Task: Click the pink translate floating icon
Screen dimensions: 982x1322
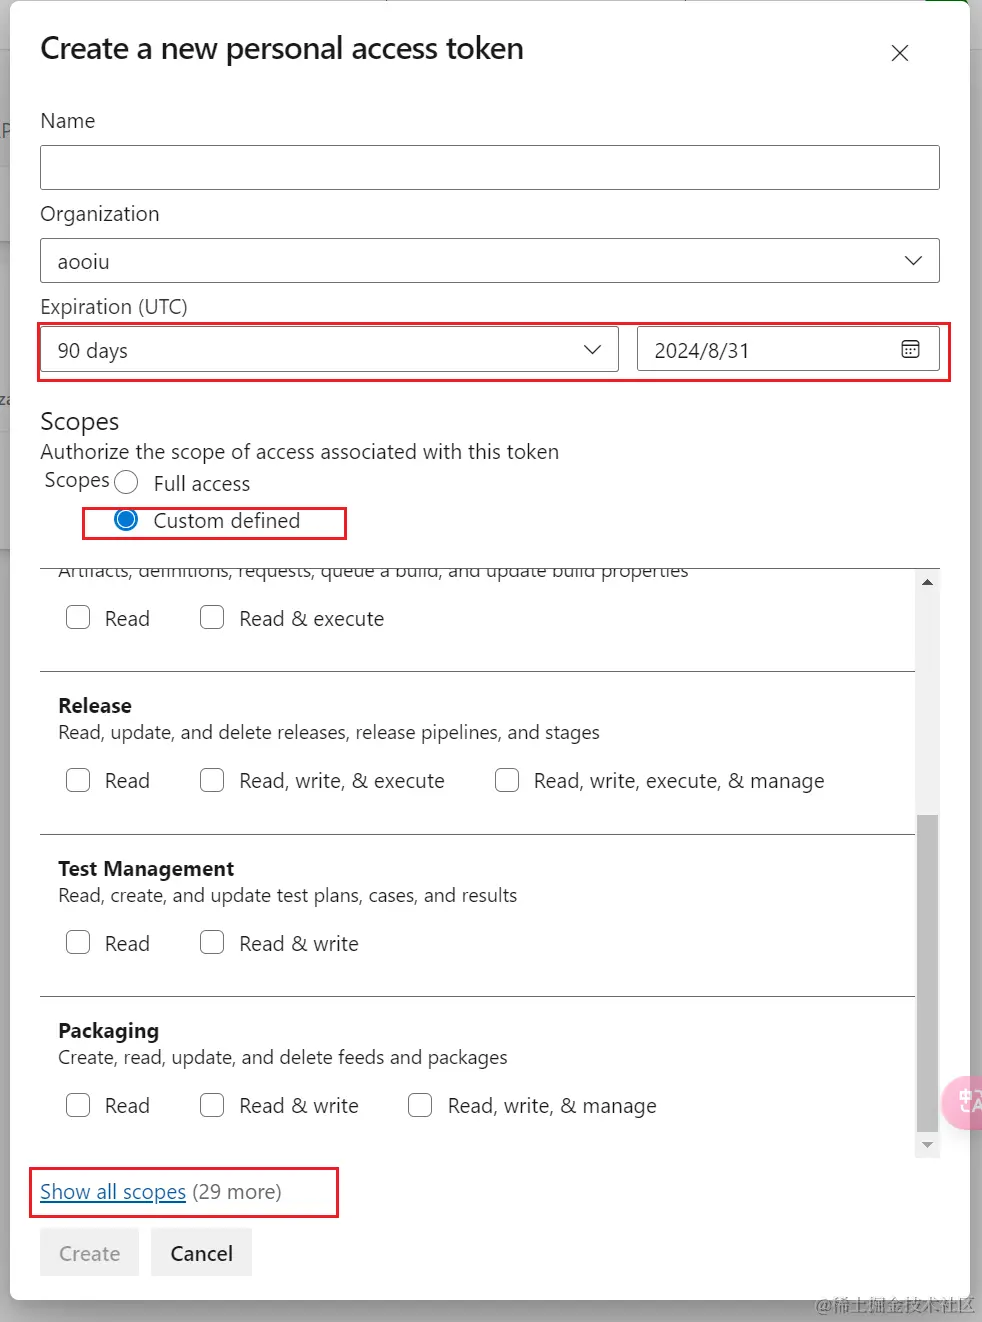Action: (965, 1102)
